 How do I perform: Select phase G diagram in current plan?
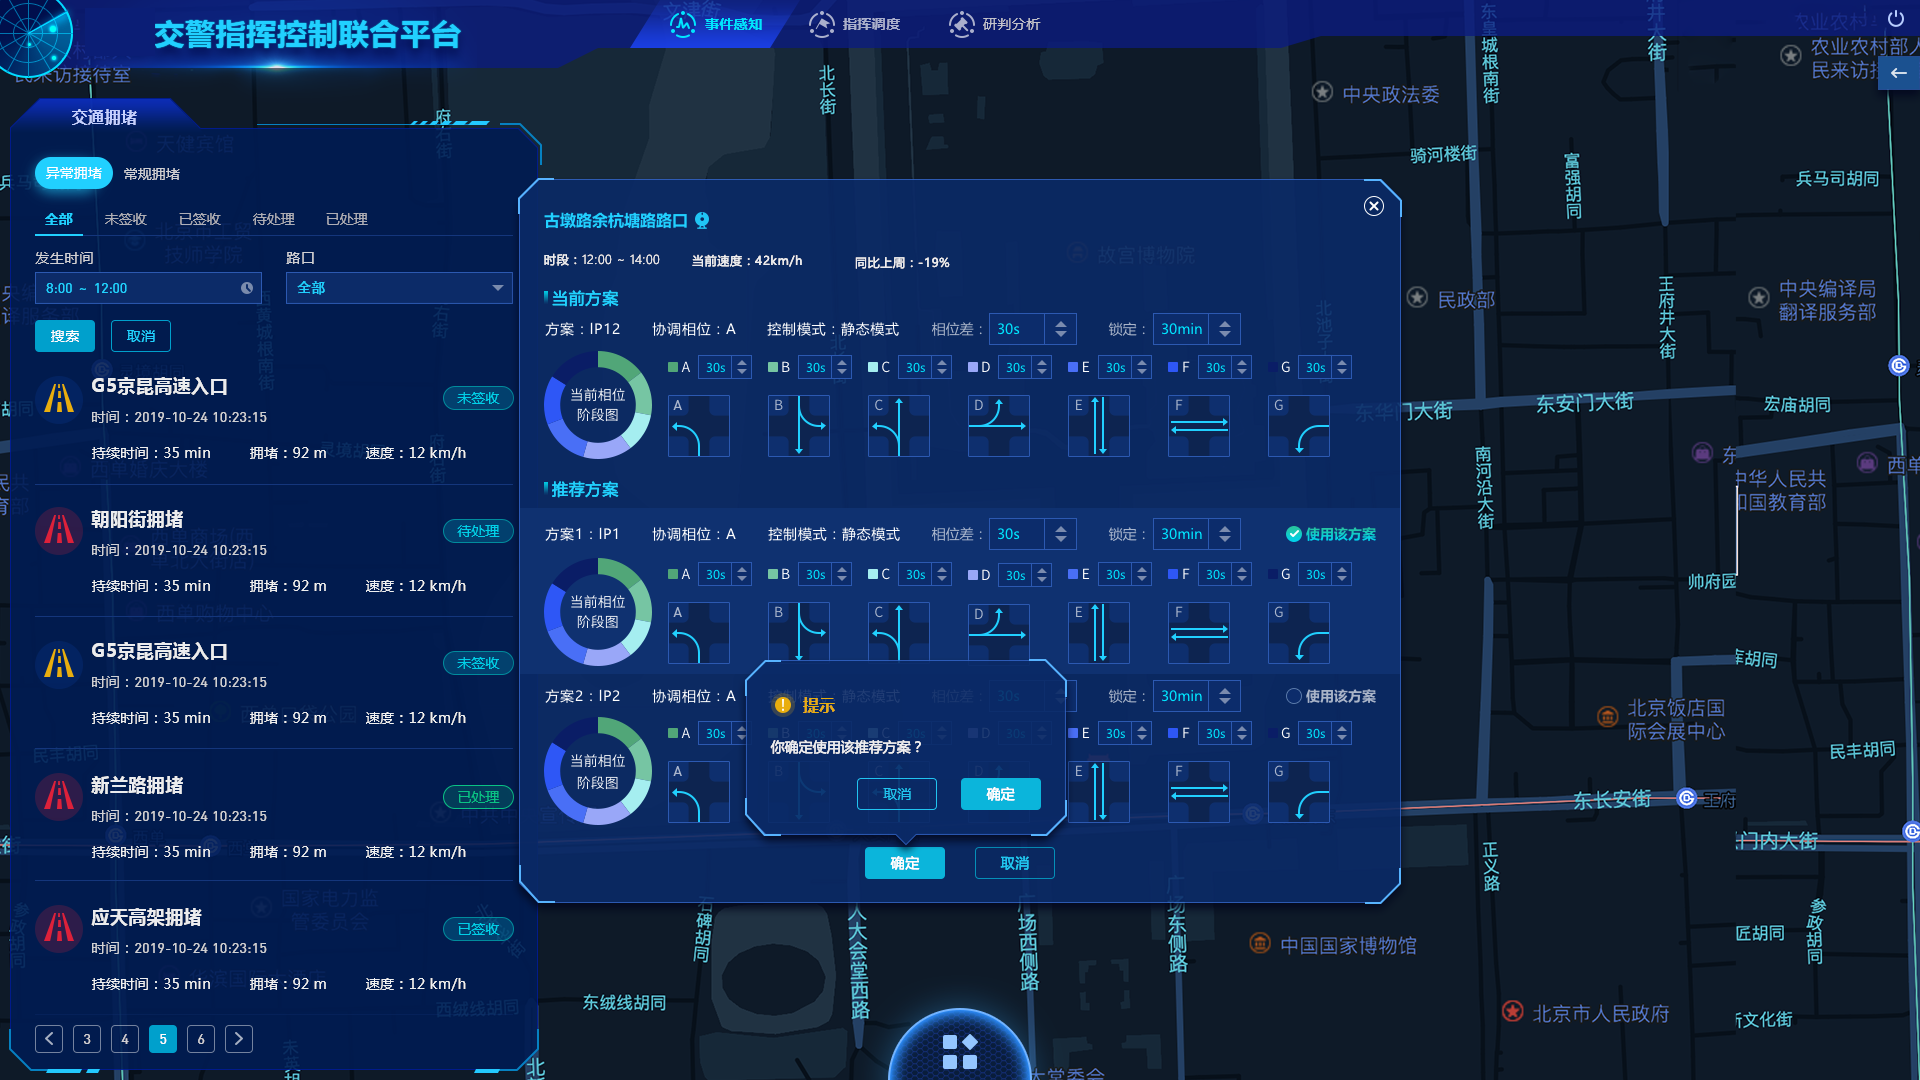[x=1299, y=426]
